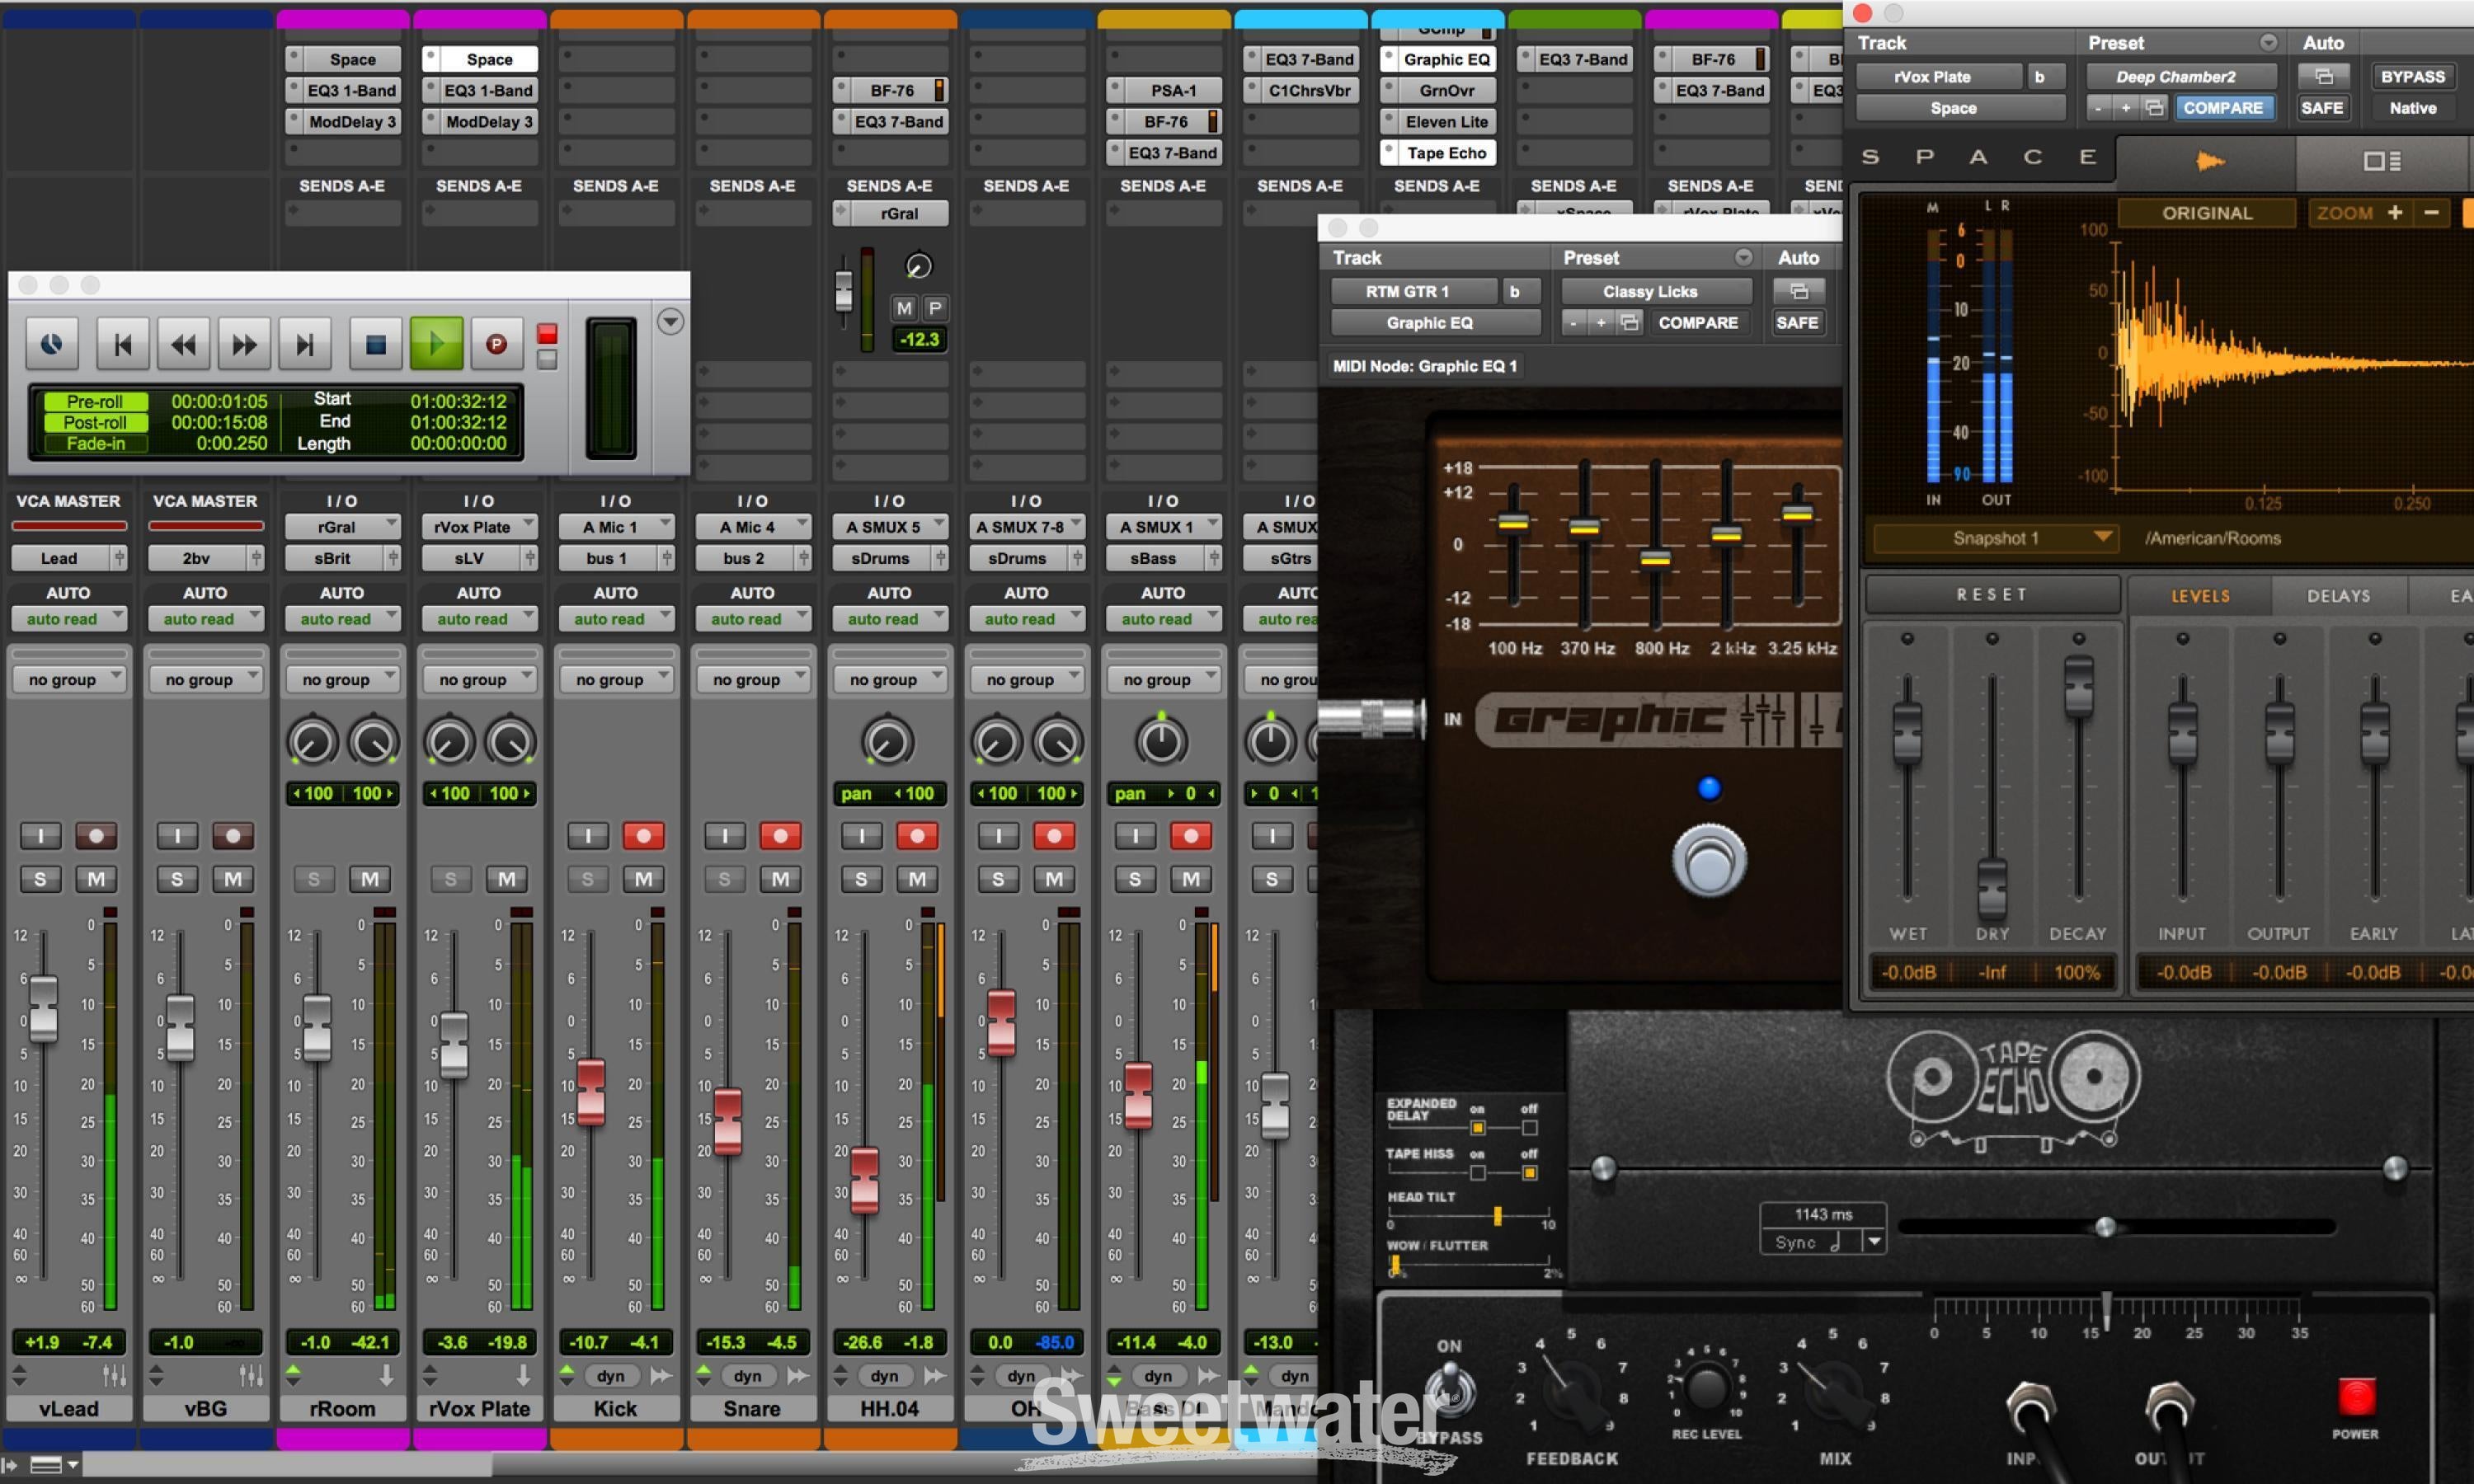Open vLead automation mode dropdown
Screen dimensions: 2474x1484
(69, 619)
